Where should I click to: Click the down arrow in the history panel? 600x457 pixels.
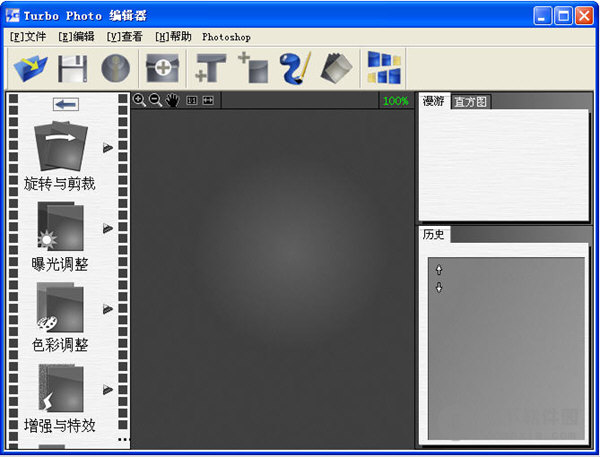tap(439, 287)
